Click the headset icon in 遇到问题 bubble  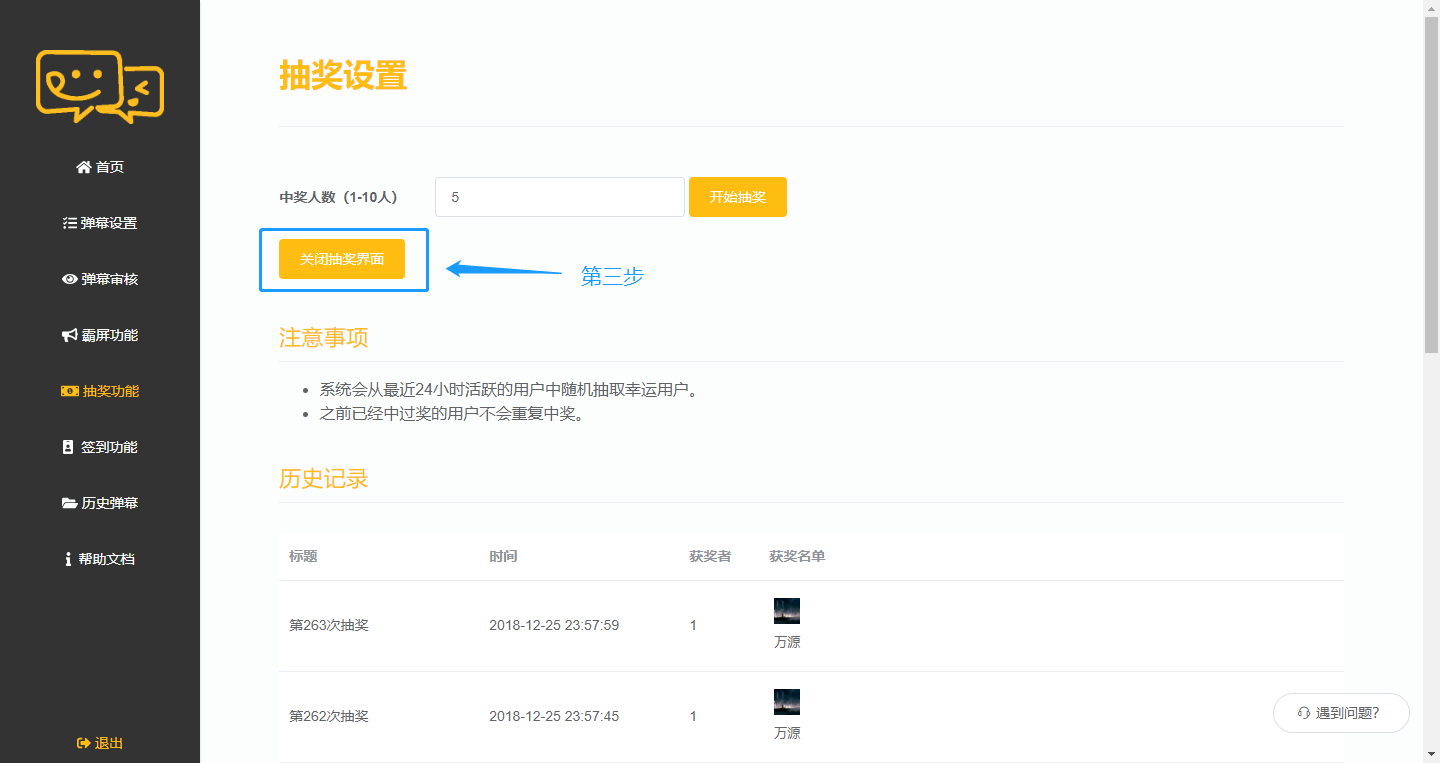[x=1304, y=713]
